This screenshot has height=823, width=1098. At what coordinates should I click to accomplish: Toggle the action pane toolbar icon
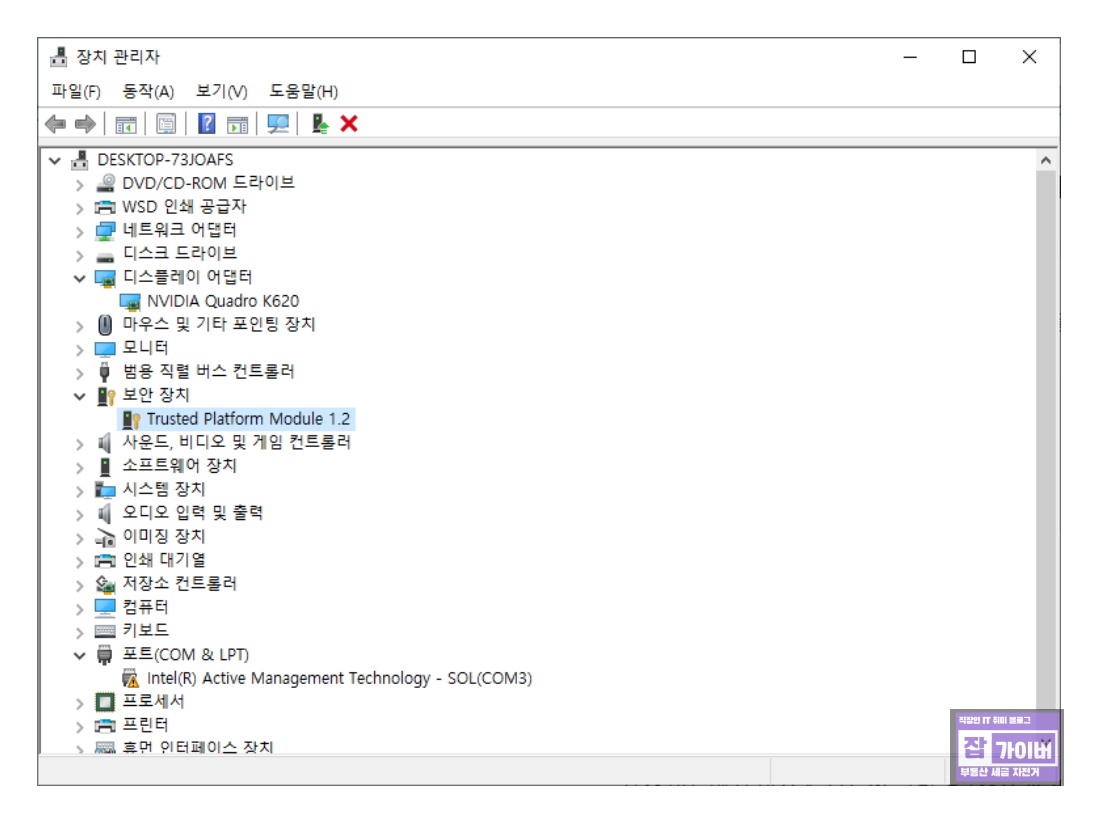coord(237,125)
